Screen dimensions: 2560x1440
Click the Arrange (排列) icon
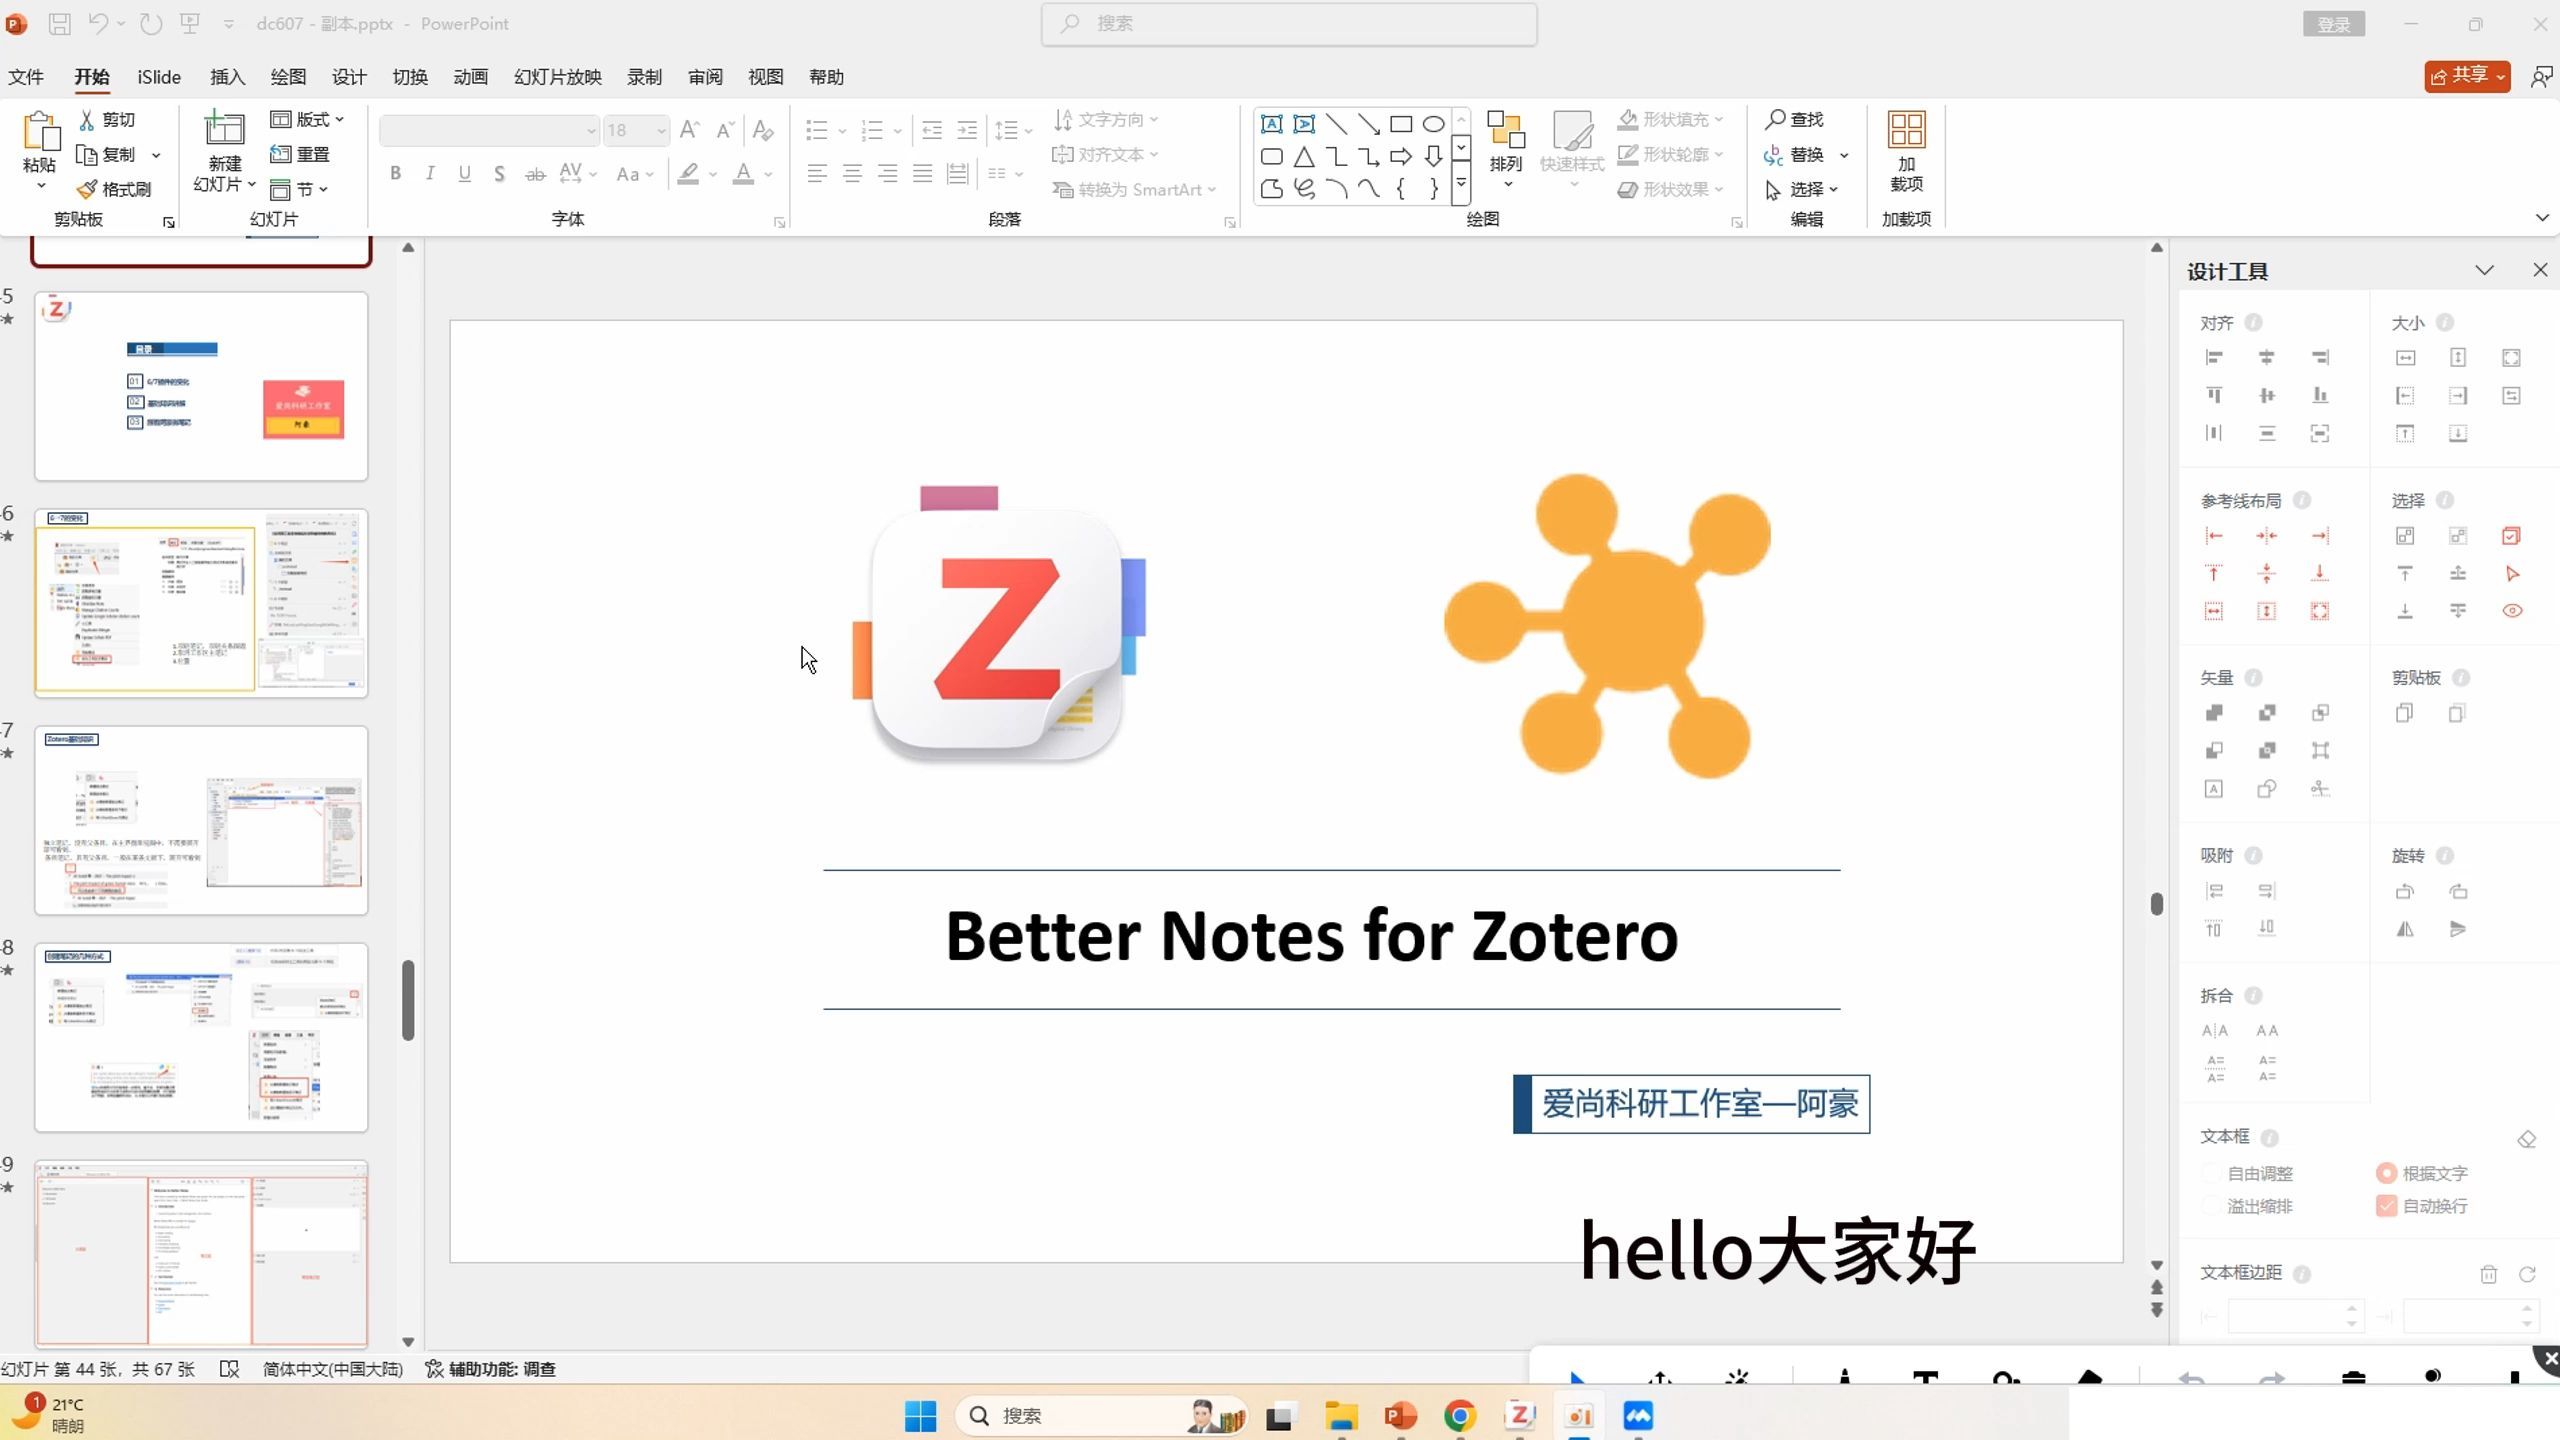1505,130
